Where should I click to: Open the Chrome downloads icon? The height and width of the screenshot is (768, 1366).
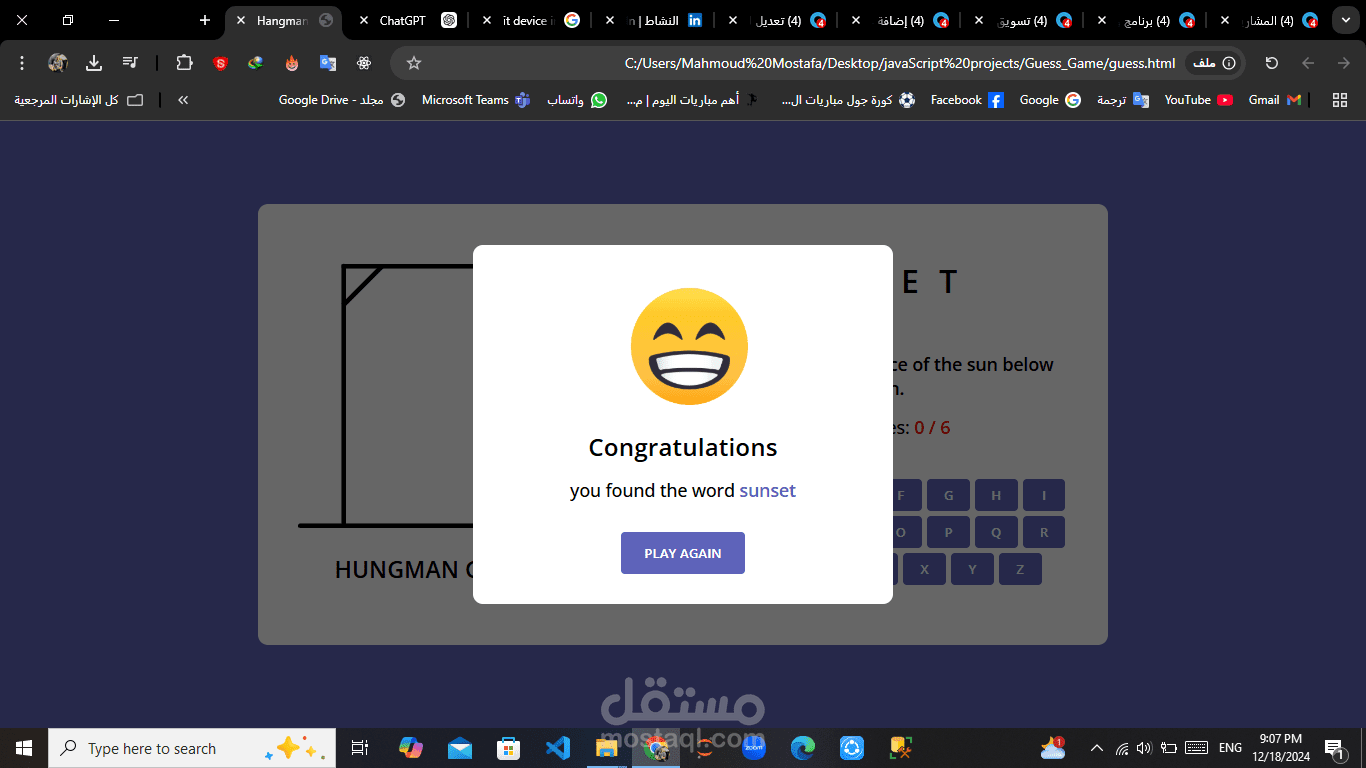point(94,63)
